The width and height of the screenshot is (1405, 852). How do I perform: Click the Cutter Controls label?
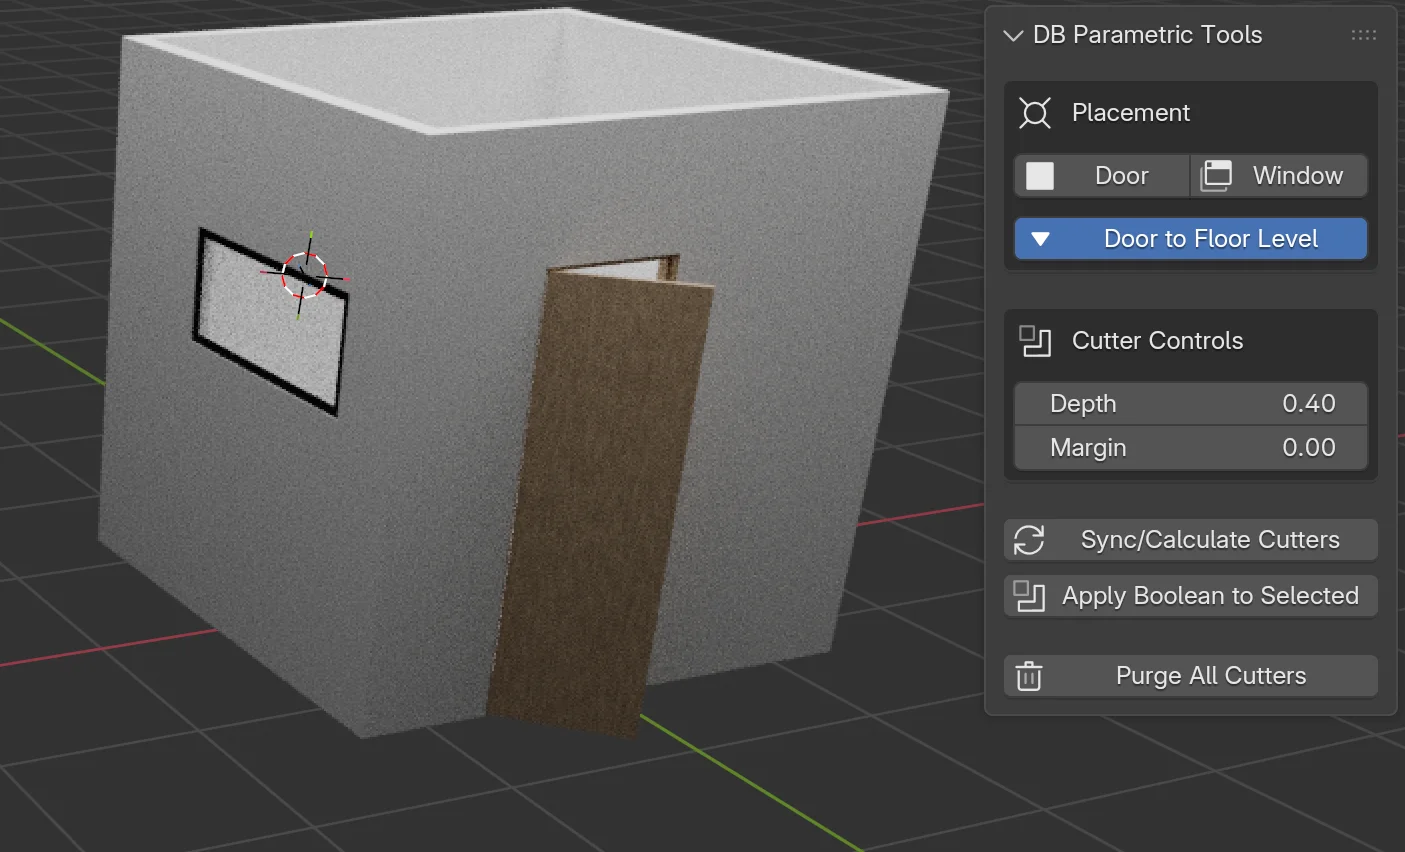point(1157,341)
